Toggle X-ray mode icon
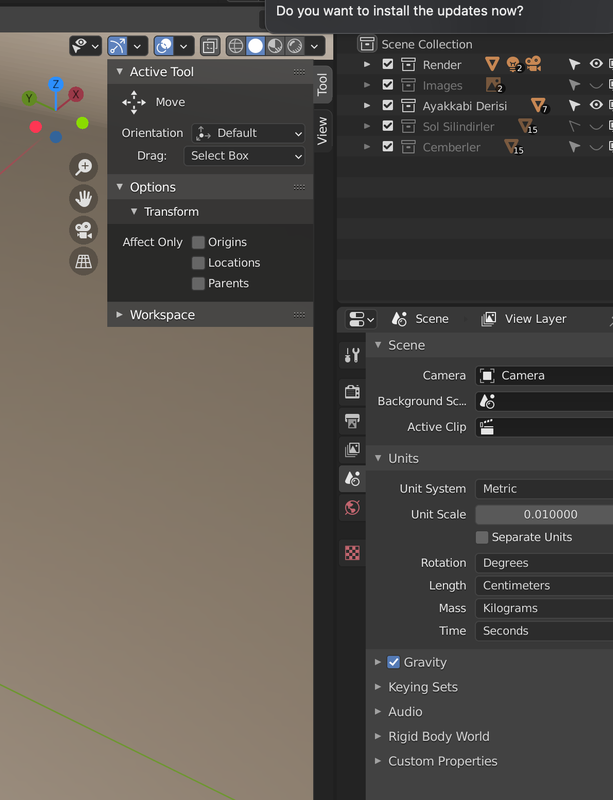 [210, 46]
